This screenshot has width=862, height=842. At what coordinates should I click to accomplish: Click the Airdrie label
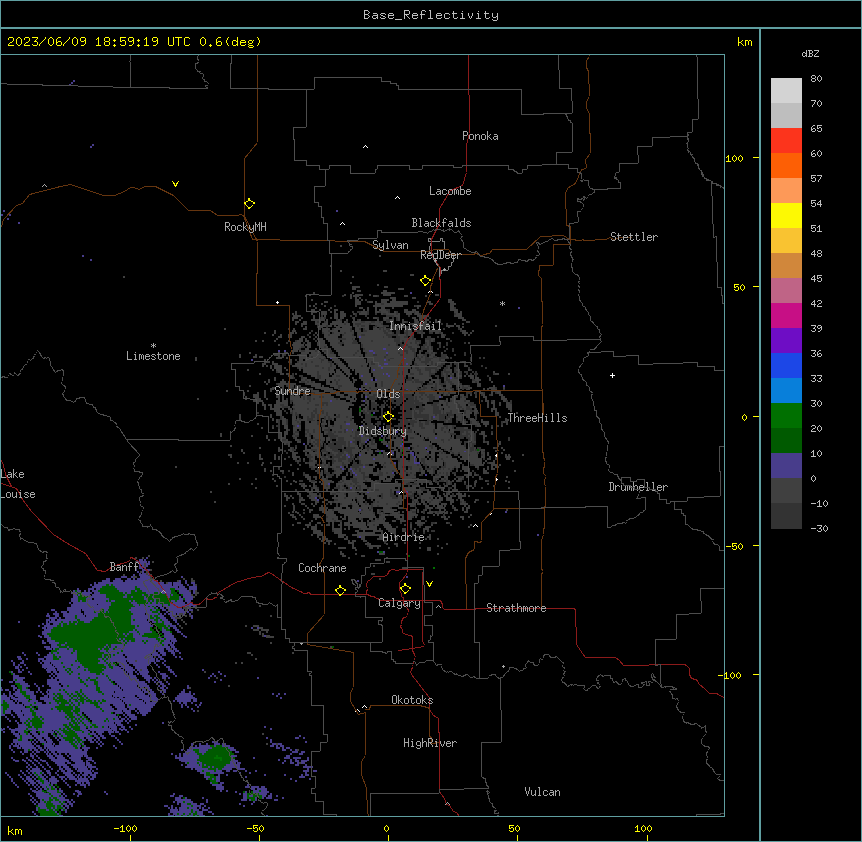tap(404, 537)
